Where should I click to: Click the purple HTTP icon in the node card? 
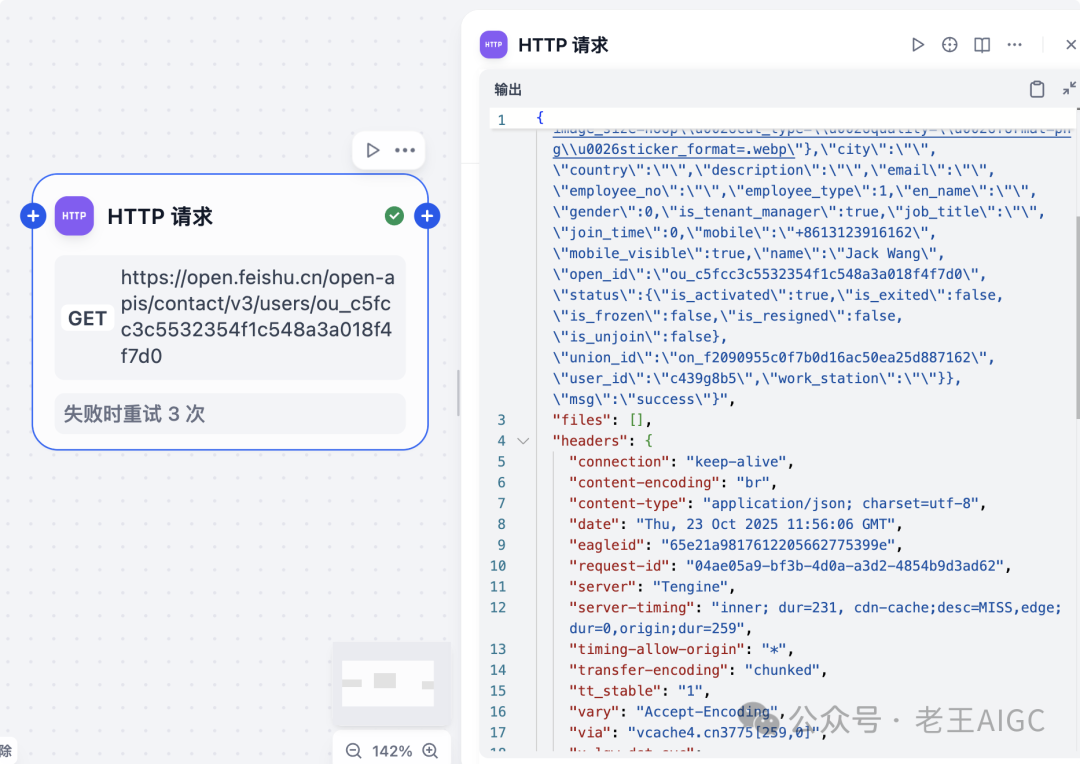pos(74,216)
